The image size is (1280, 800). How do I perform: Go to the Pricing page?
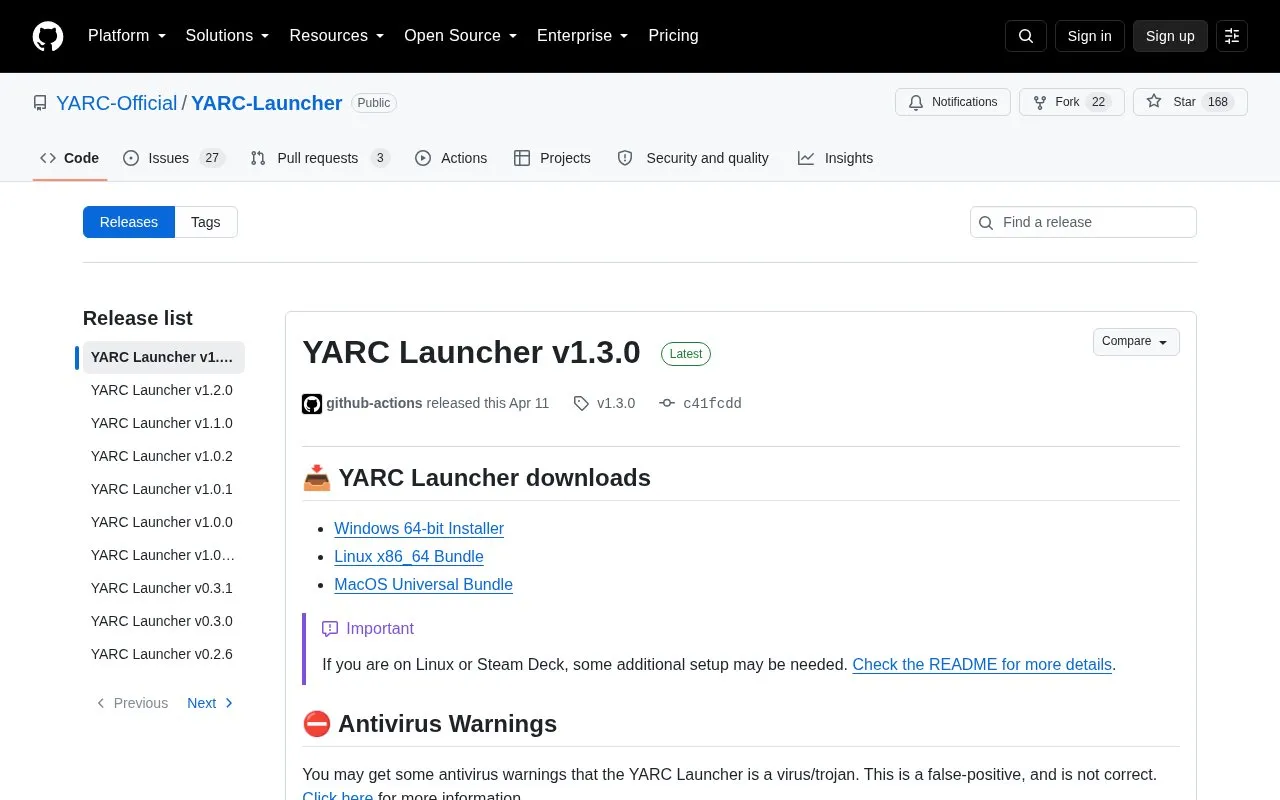(x=673, y=36)
